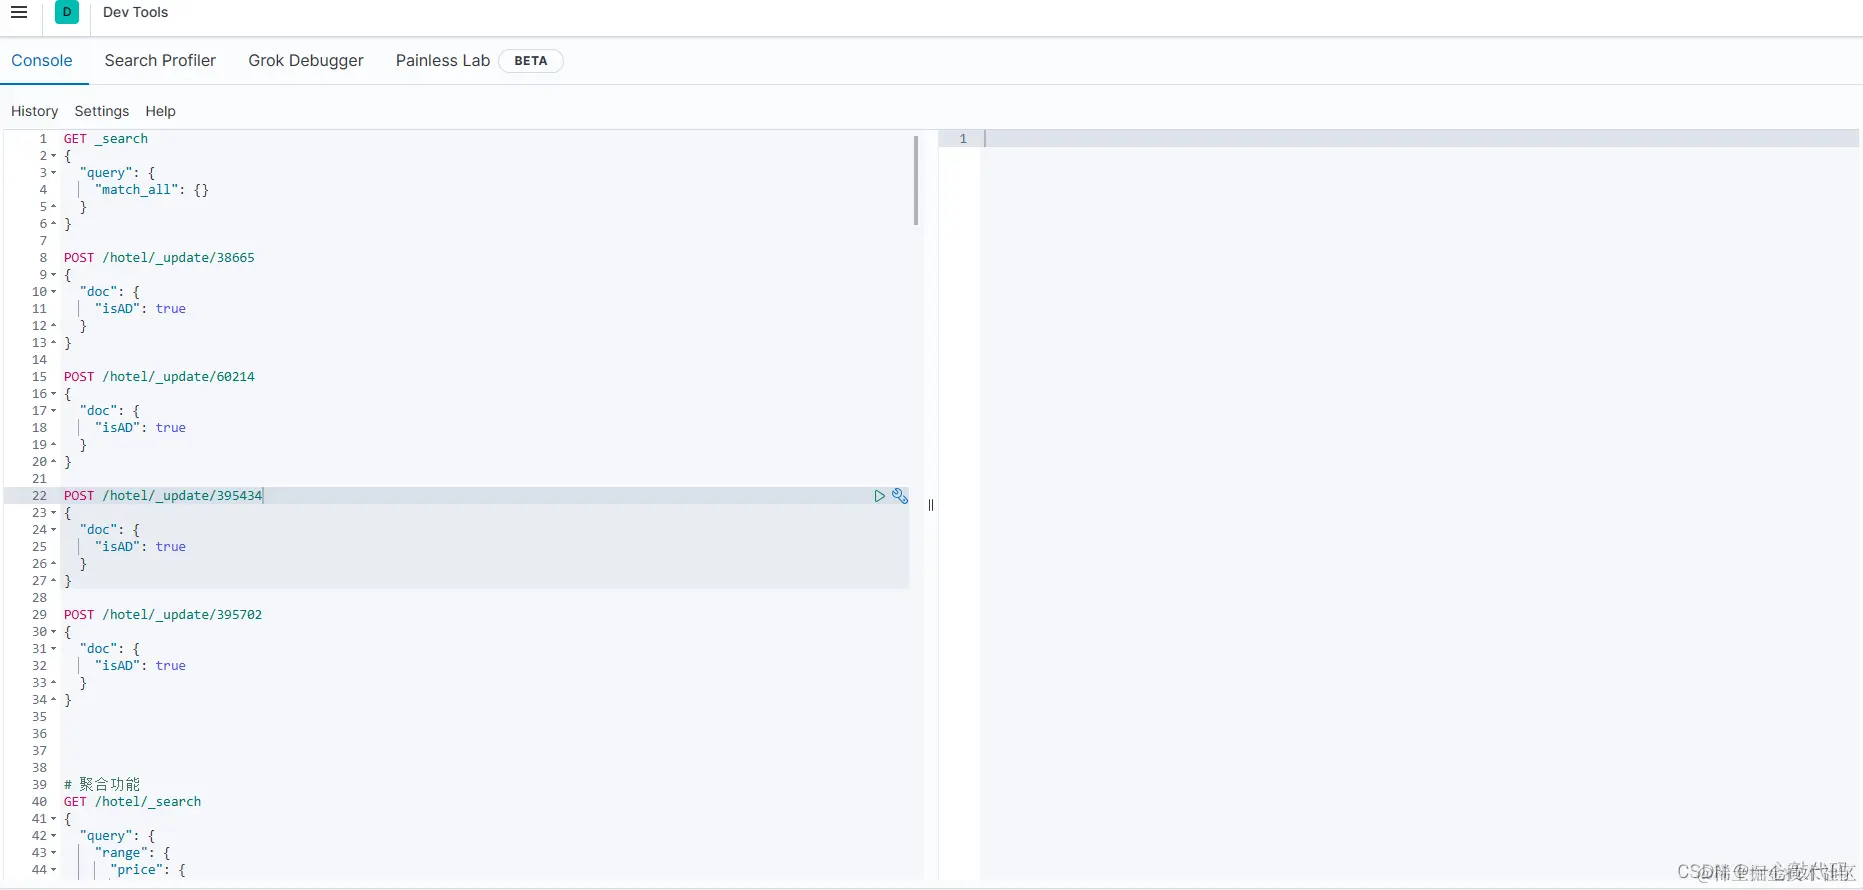Click the BETA badge
Screen dimensions: 1863x890
[531, 61]
